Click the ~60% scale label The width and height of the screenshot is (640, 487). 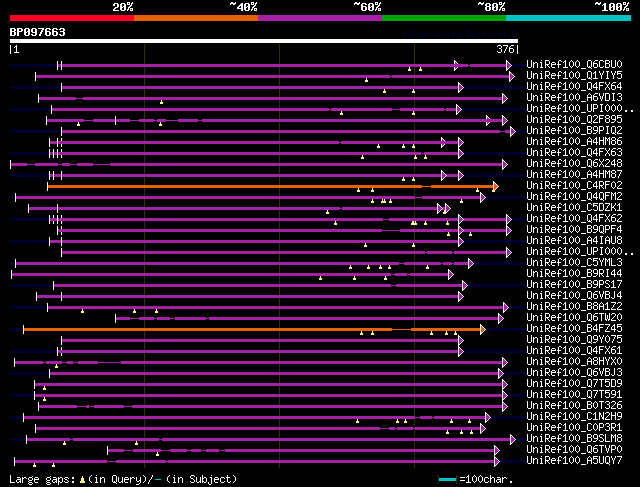coord(367,7)
